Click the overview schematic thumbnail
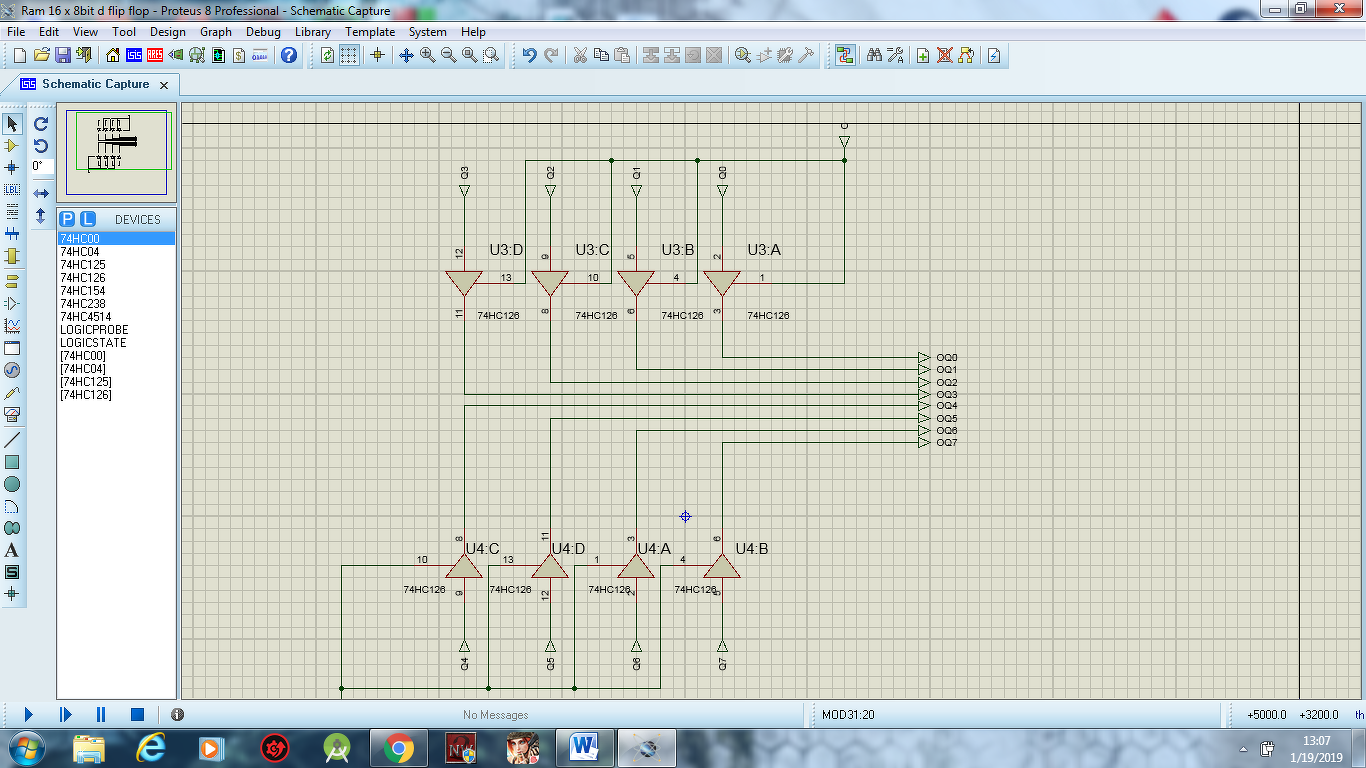 point(117,152)
